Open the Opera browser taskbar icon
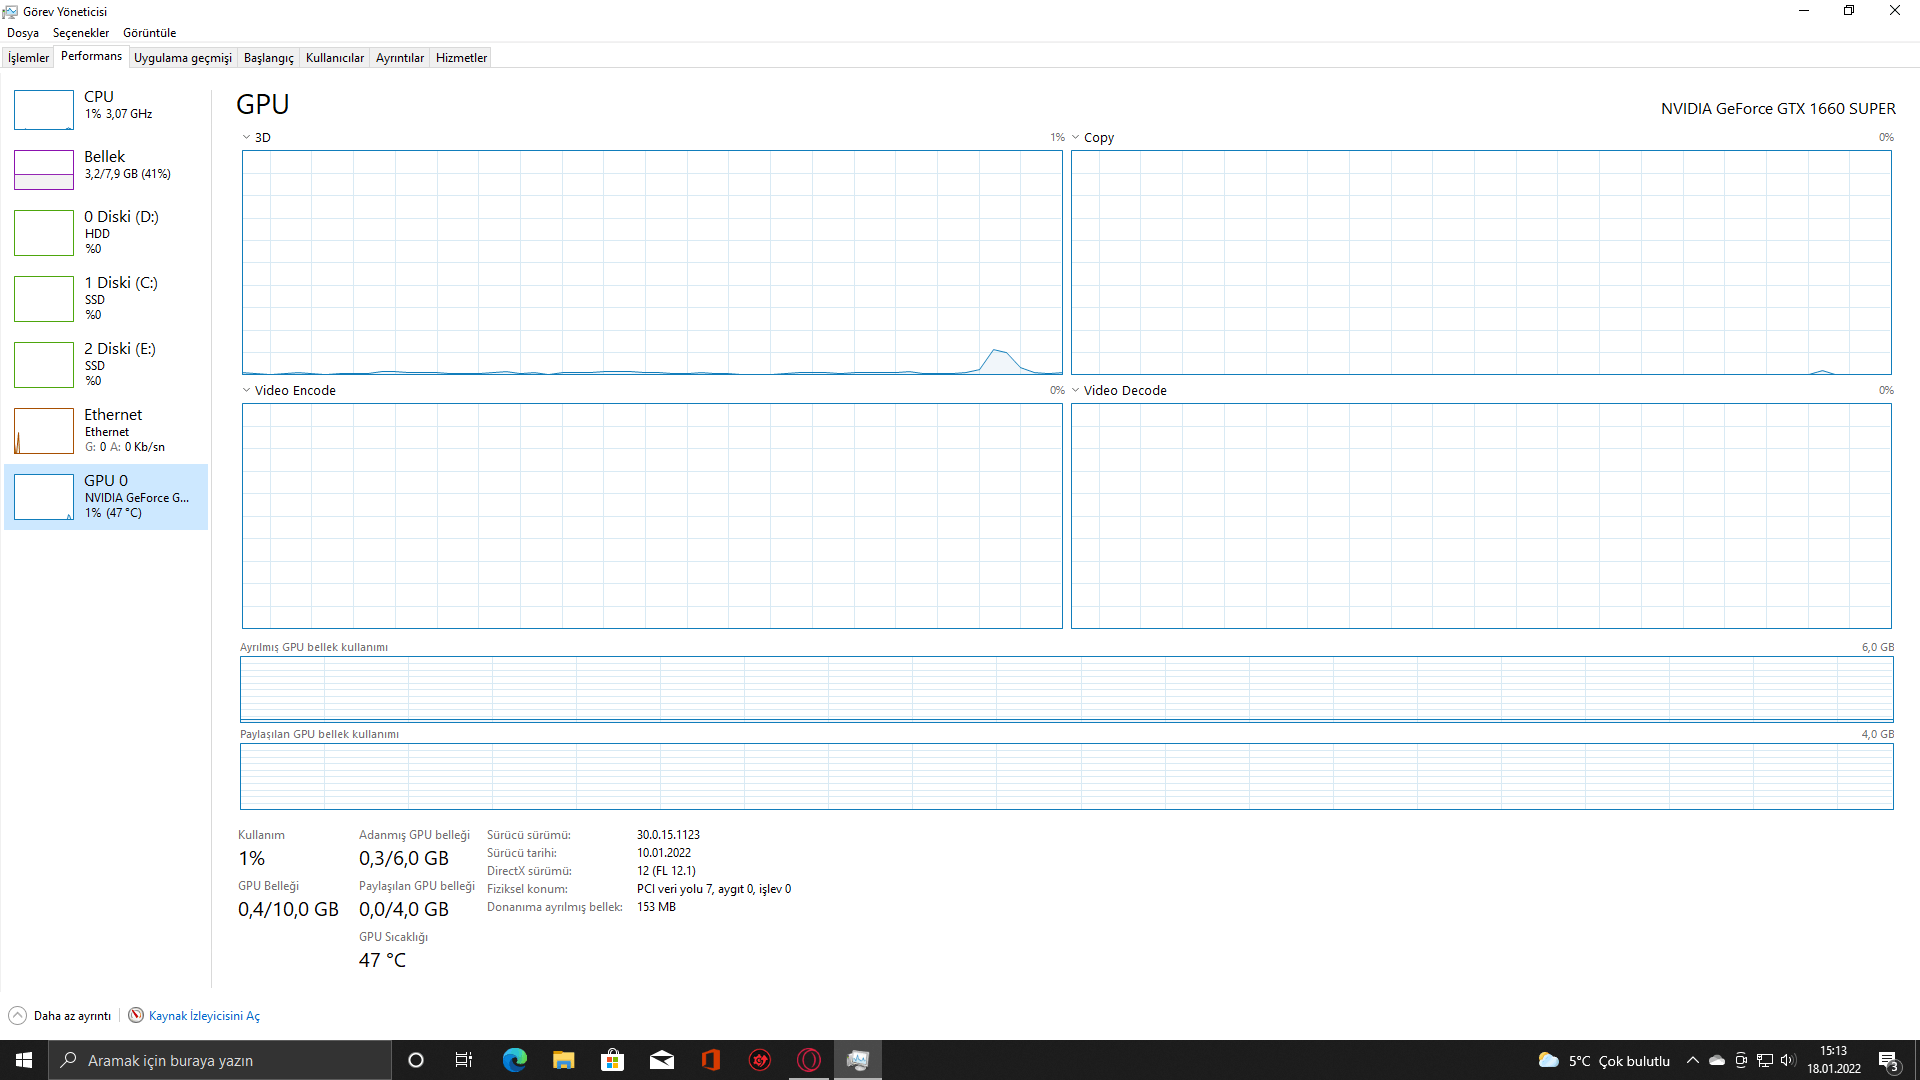Image resolution: width=1920 pixels, height=1080 pixels. pyautogui.click(x=809, y=1060)
